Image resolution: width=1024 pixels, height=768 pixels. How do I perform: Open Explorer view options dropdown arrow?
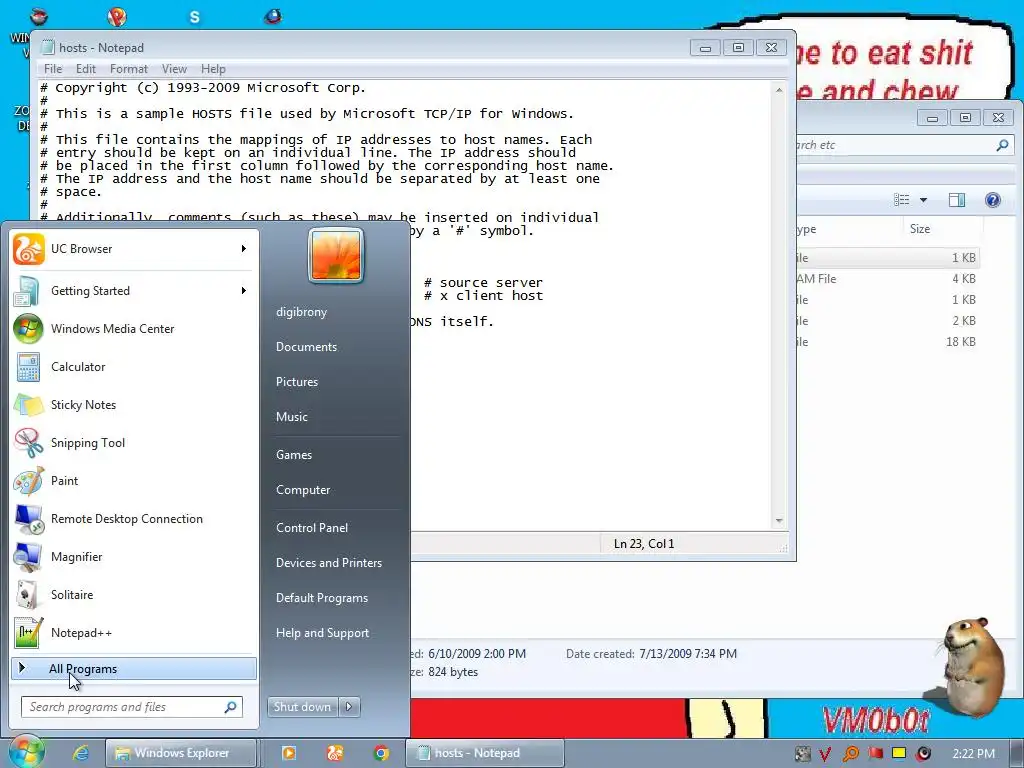coord(923,200)
